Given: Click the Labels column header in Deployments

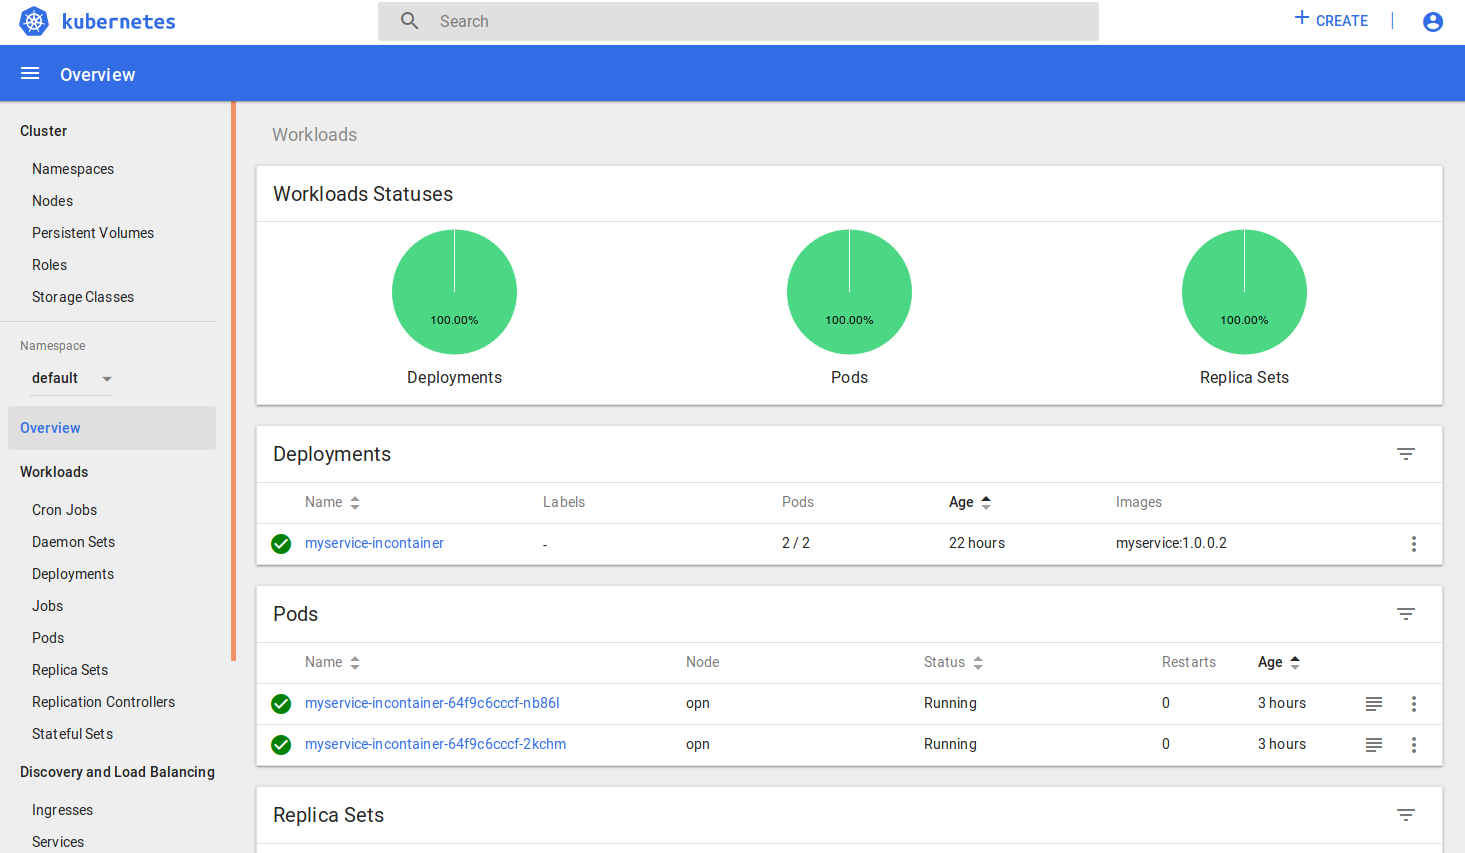Looking at the screenshot, I should tap(564, 502).
